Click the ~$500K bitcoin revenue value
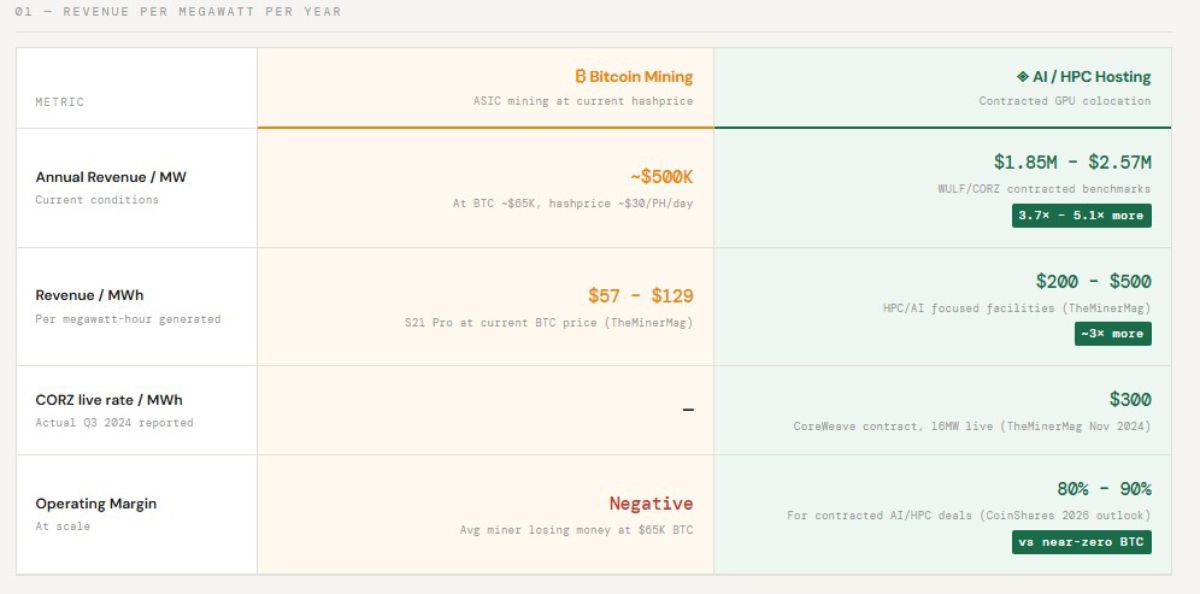 pos(661,177)
